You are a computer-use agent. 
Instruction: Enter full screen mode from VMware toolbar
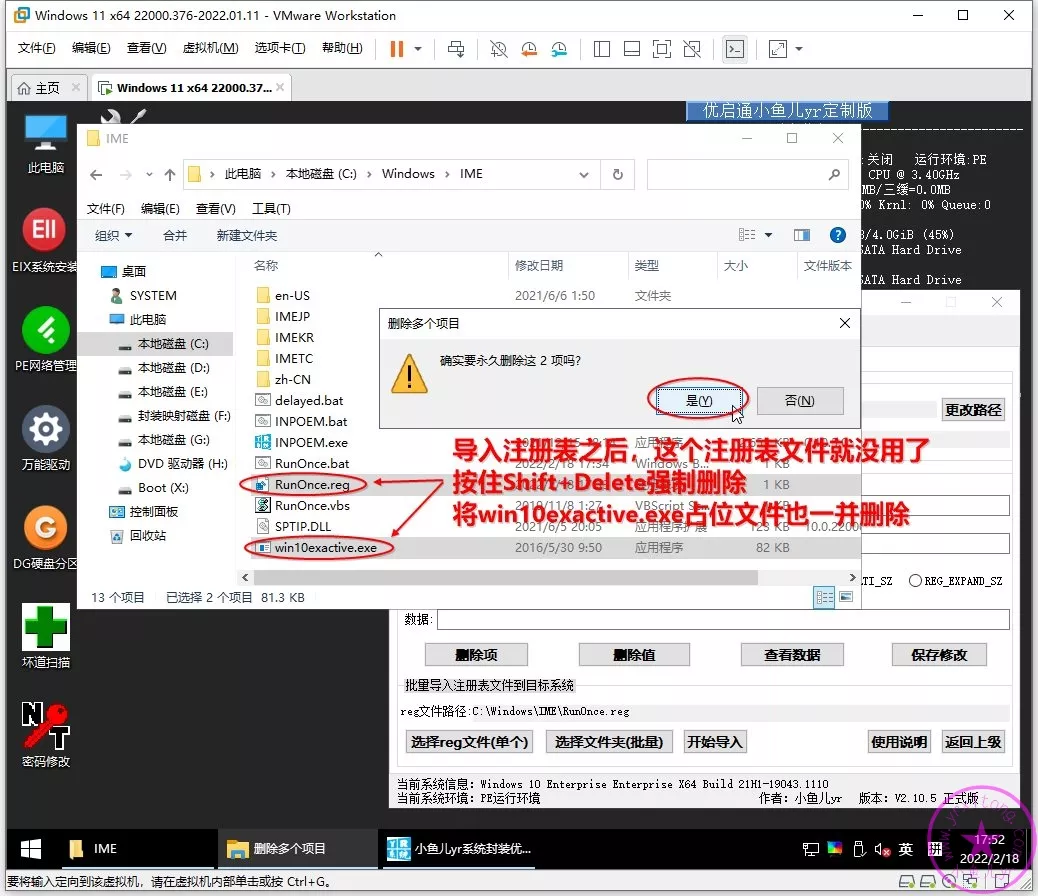tap(661, 48)
